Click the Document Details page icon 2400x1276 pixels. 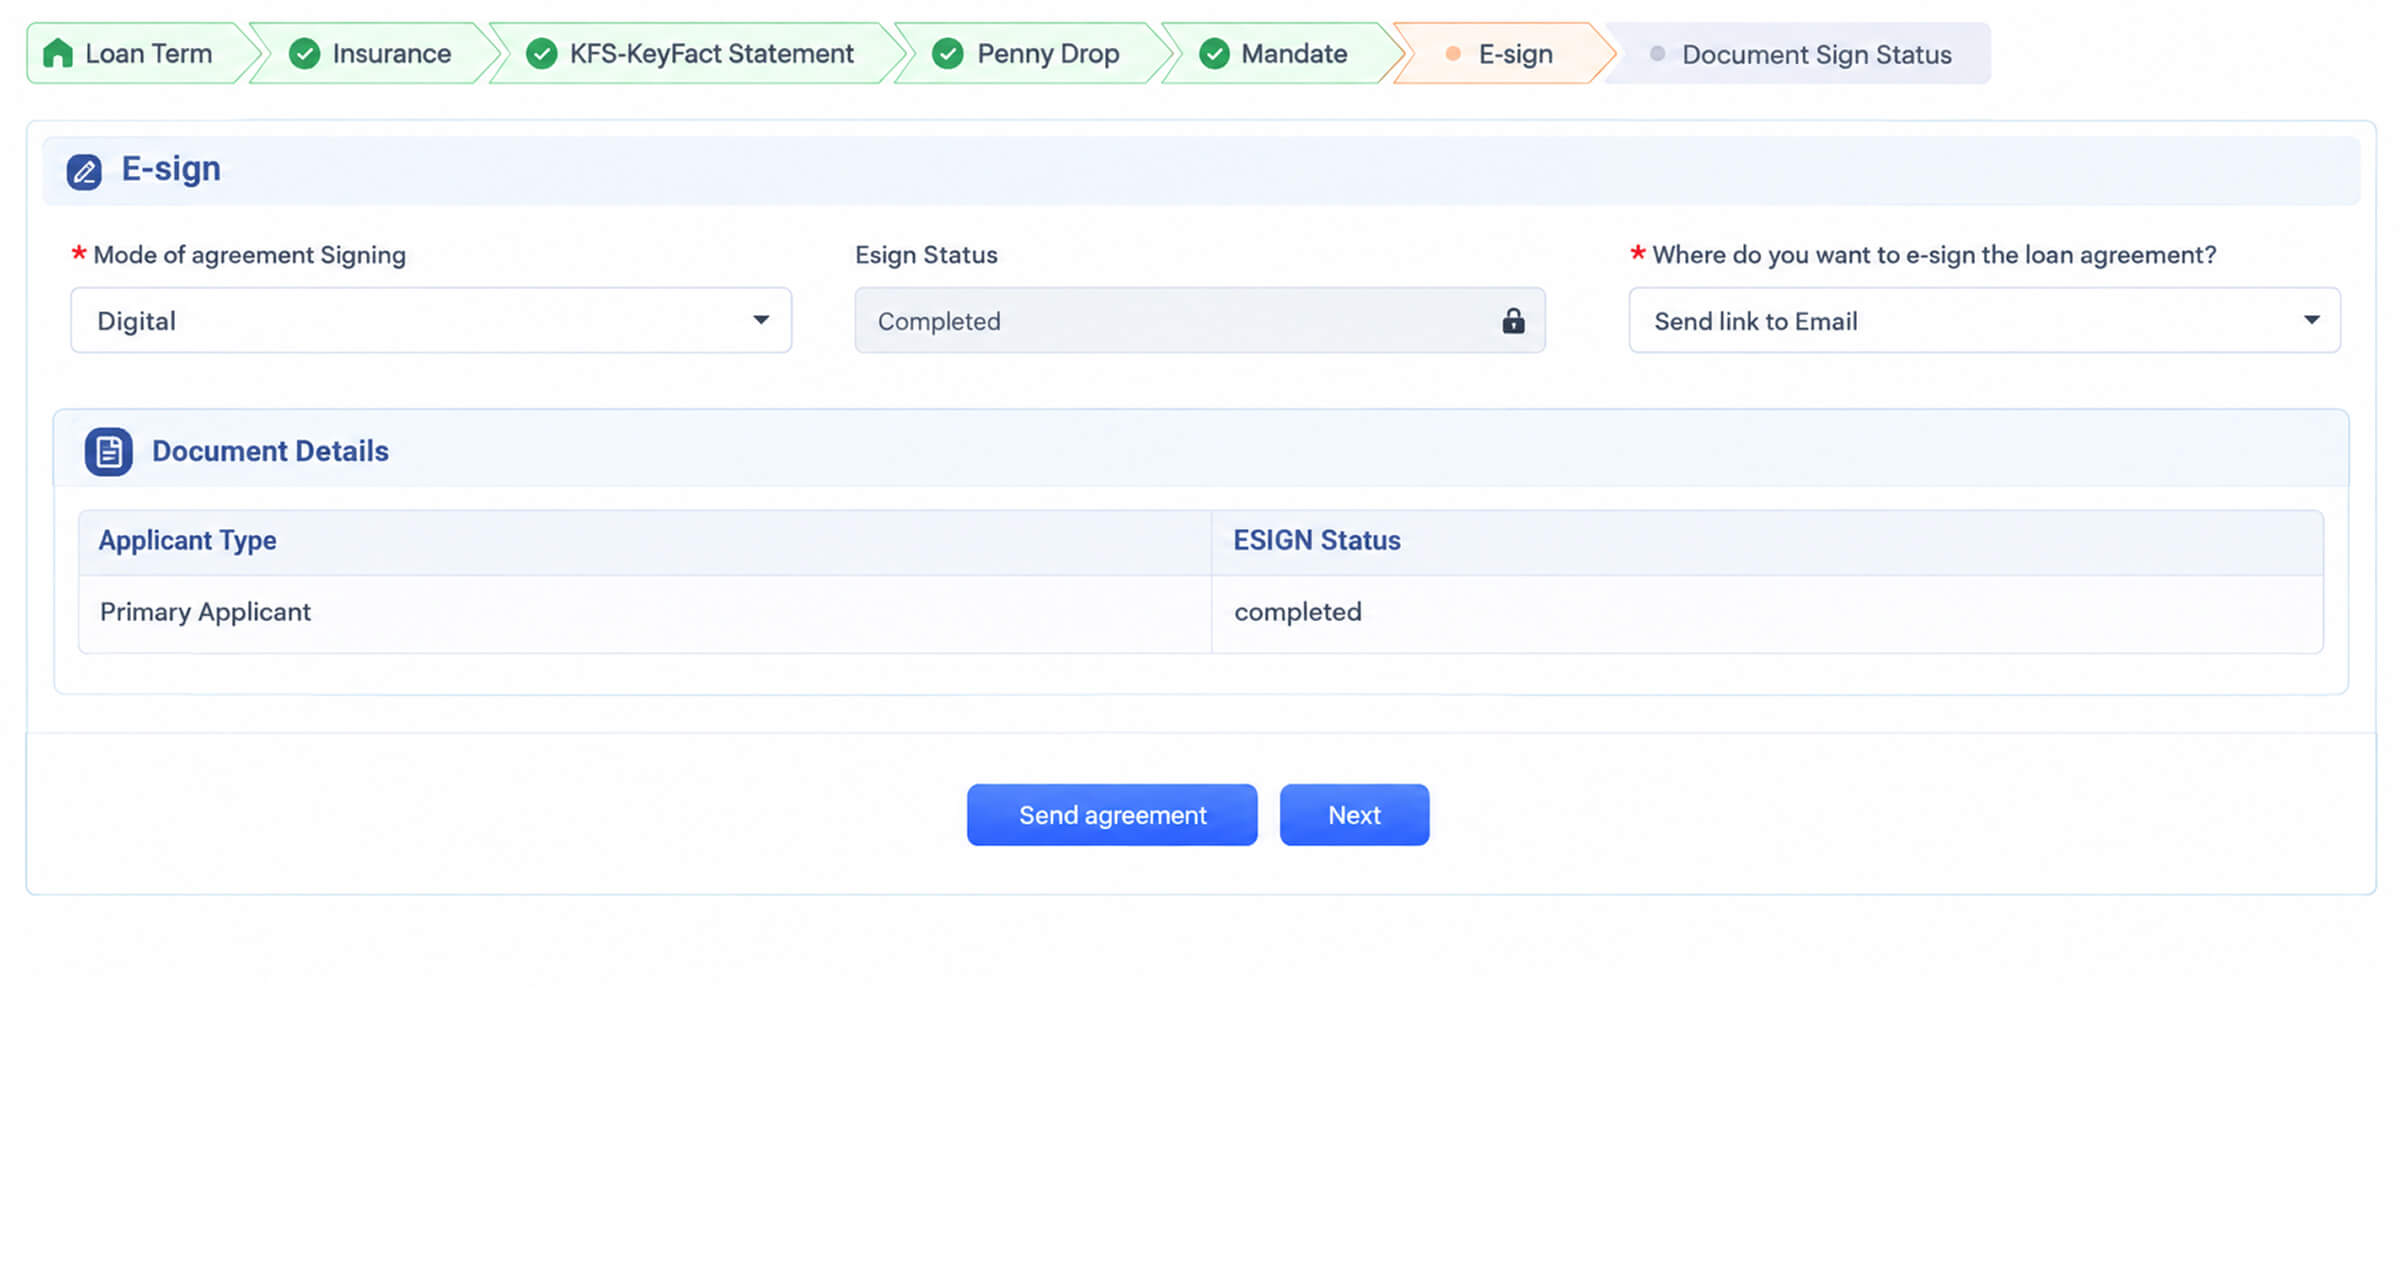(x=109, y=452)
